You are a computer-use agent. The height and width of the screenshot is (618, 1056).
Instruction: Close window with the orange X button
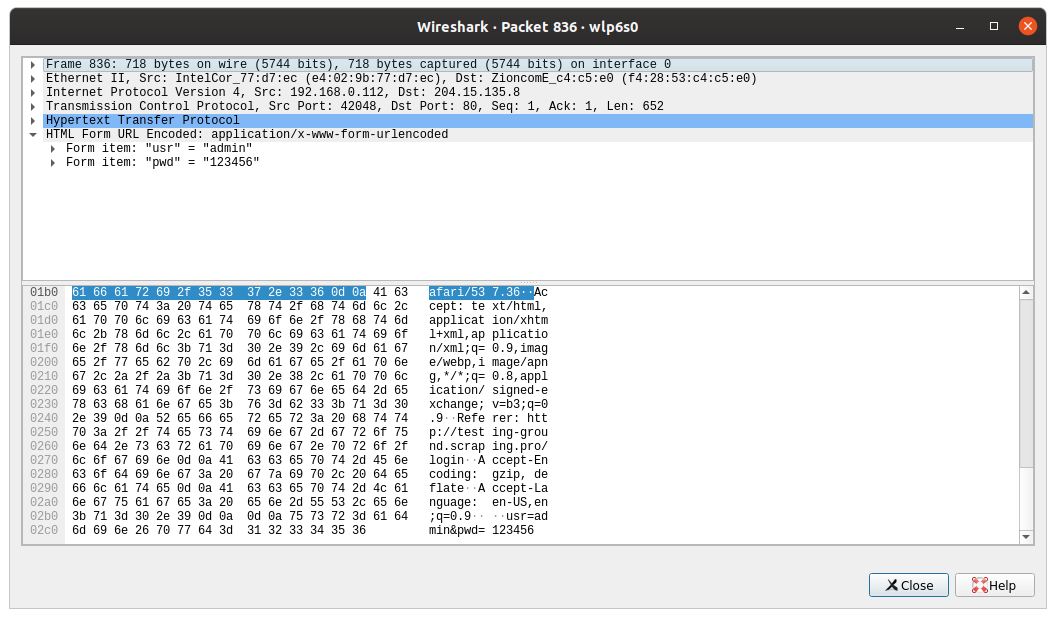tap(1027, 26)
